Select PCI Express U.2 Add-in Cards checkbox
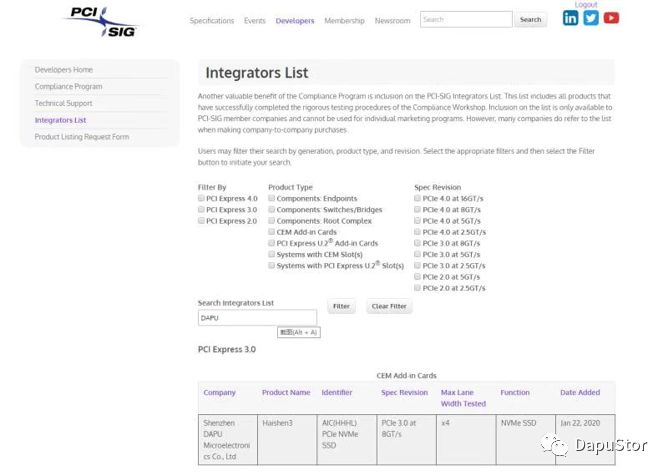 (x=271, y=242)
